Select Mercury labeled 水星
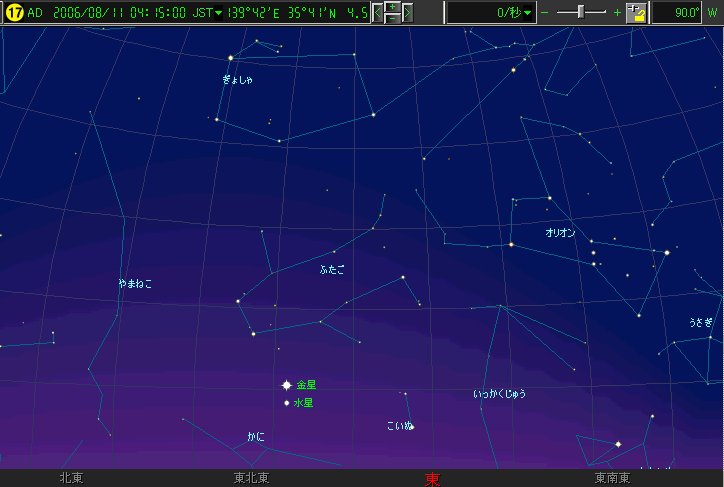724x487 pixels. [x=287, y=403]
